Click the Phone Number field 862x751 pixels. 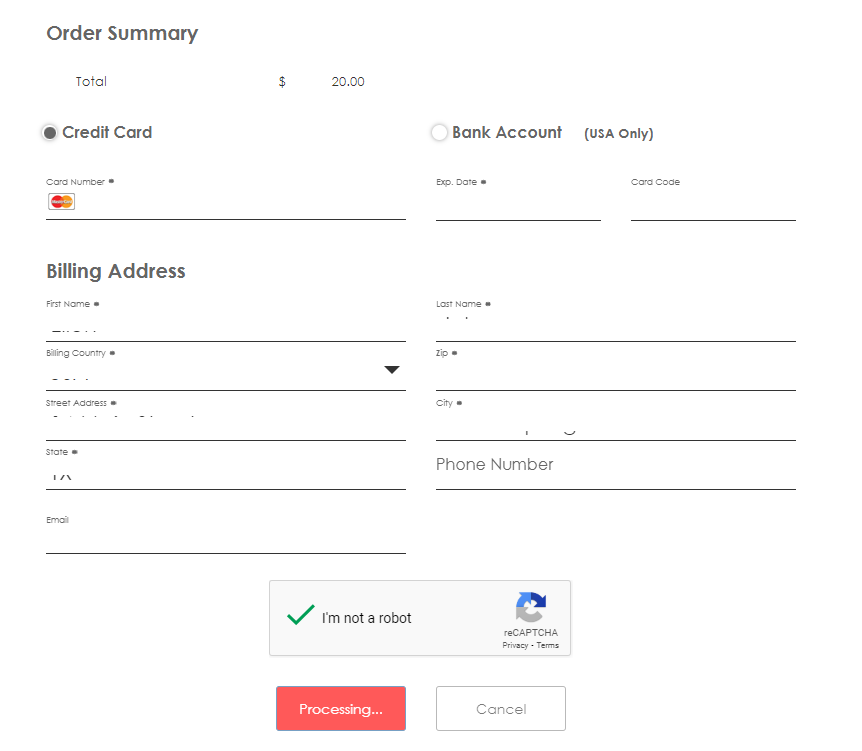click(550, 464)
